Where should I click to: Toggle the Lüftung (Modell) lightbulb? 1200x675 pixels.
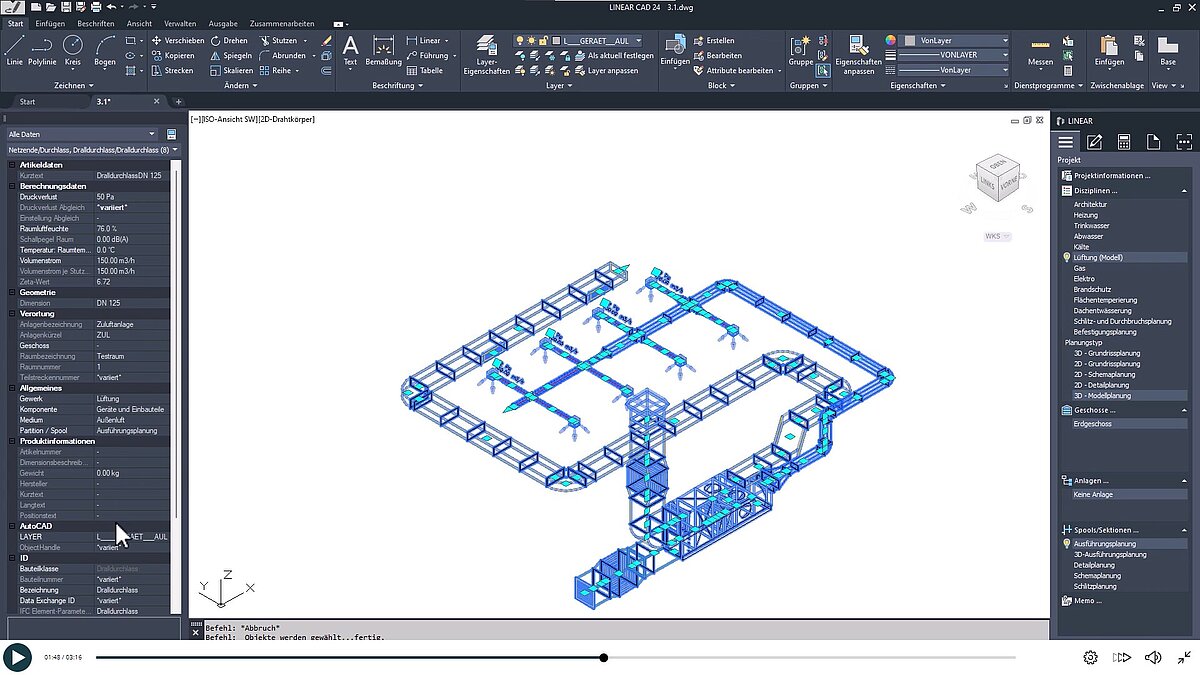(1067, 258)
